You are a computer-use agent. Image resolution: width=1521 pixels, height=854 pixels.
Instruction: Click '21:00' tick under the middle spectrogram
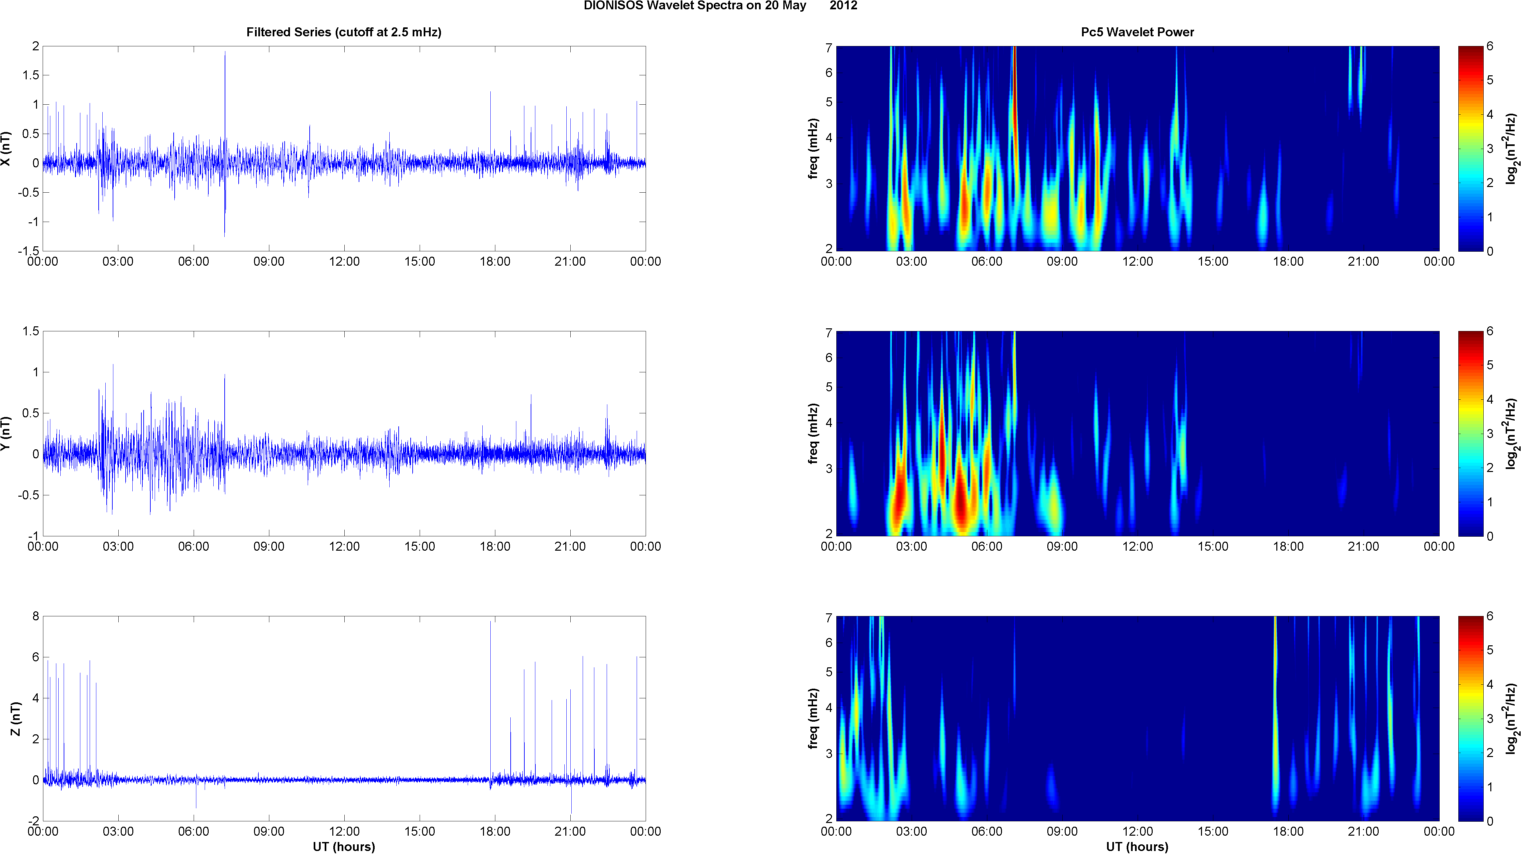point(1364,547)
